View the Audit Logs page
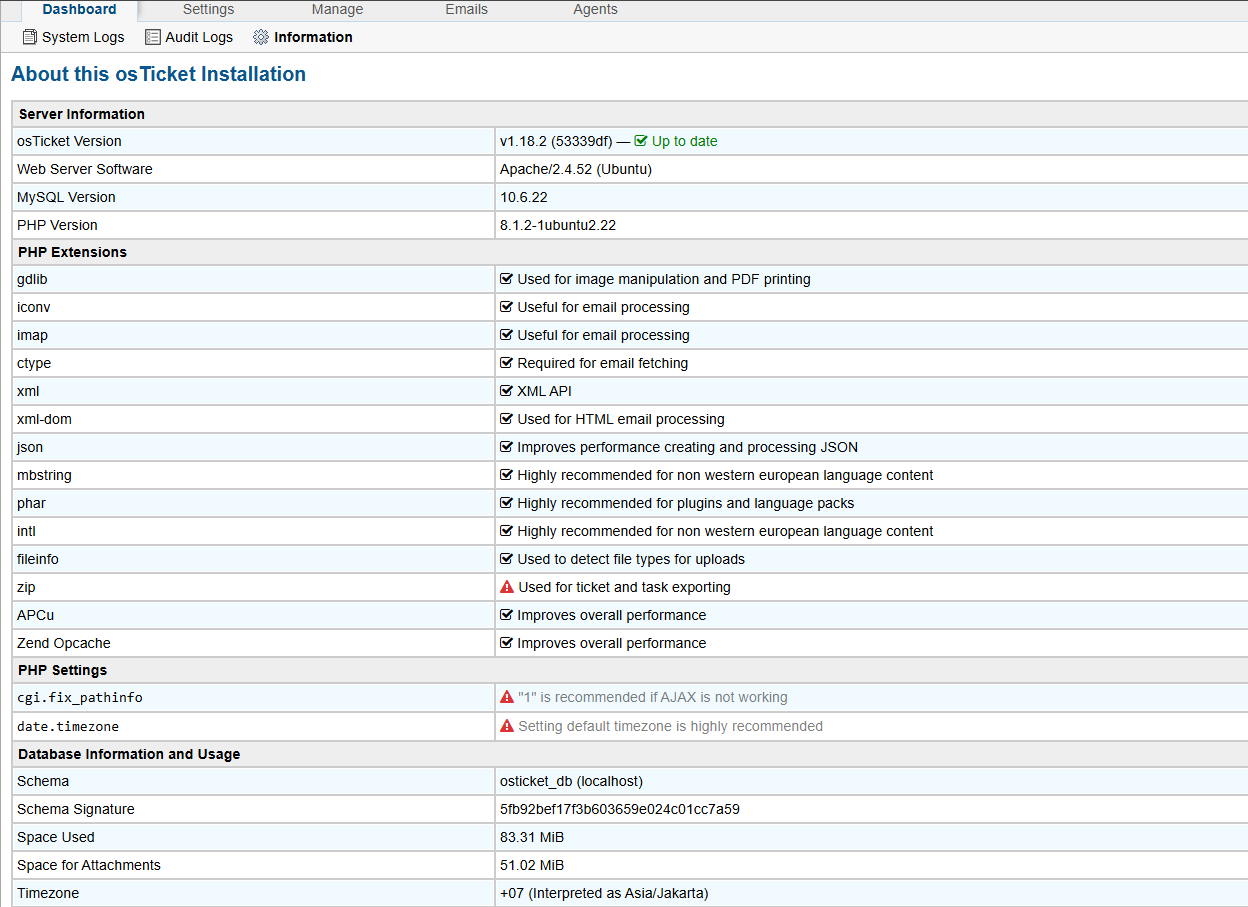Viewport: 1248px width, 907px height. (189, 37)
